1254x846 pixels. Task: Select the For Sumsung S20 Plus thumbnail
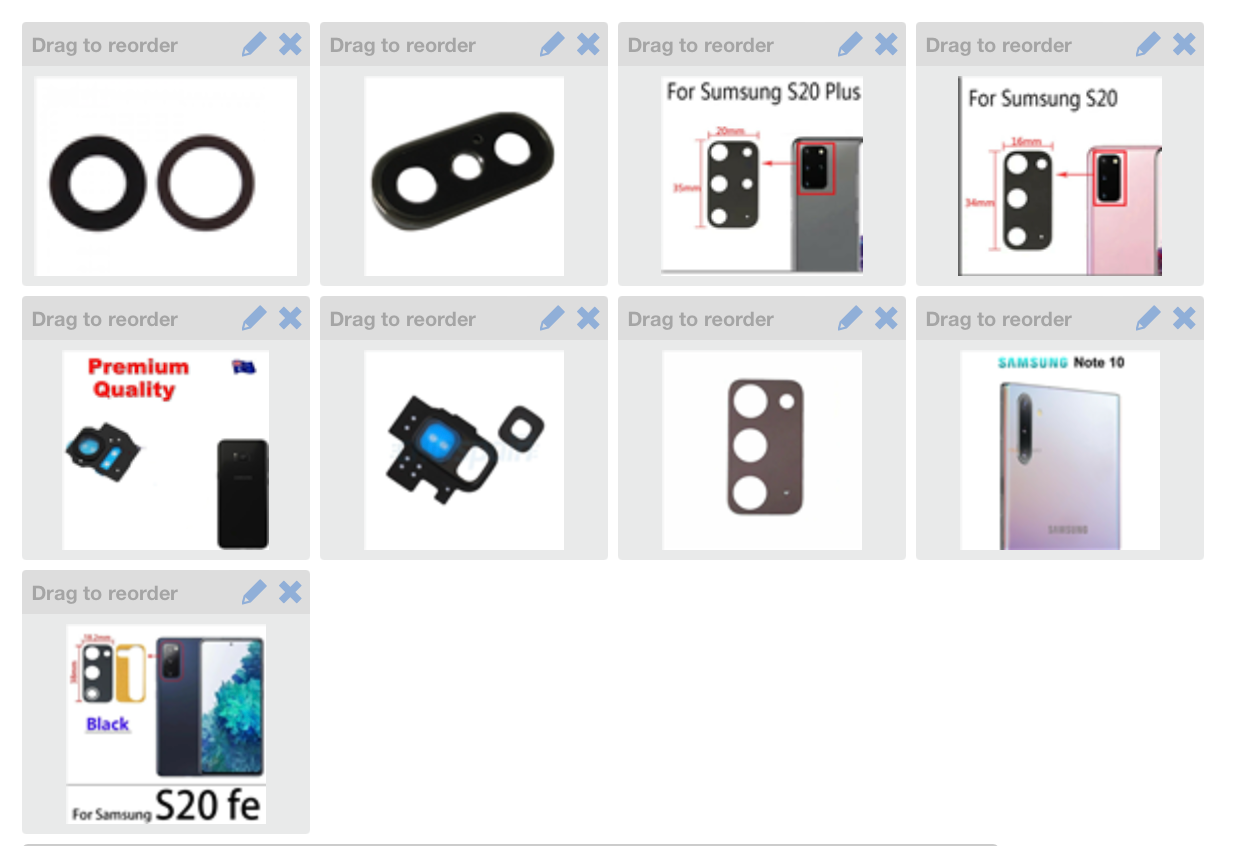[x=762, y=176]
